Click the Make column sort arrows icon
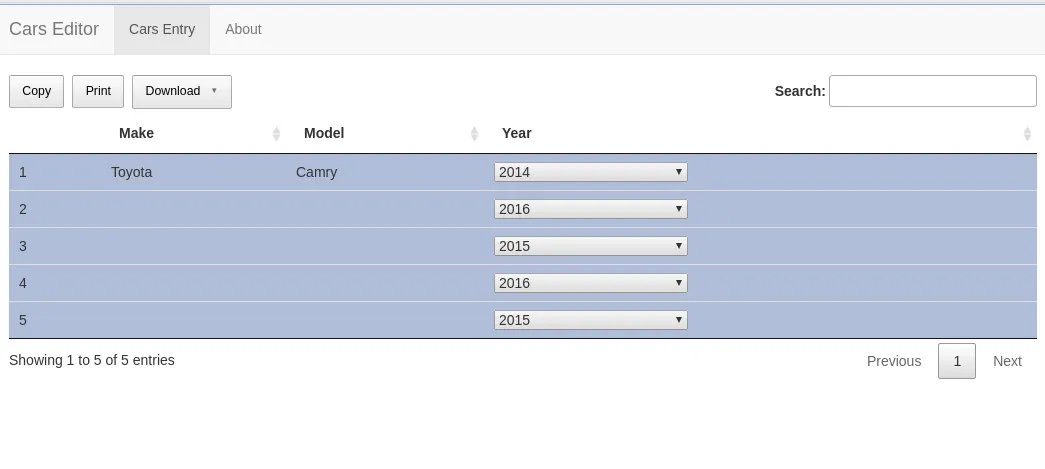 276,134
